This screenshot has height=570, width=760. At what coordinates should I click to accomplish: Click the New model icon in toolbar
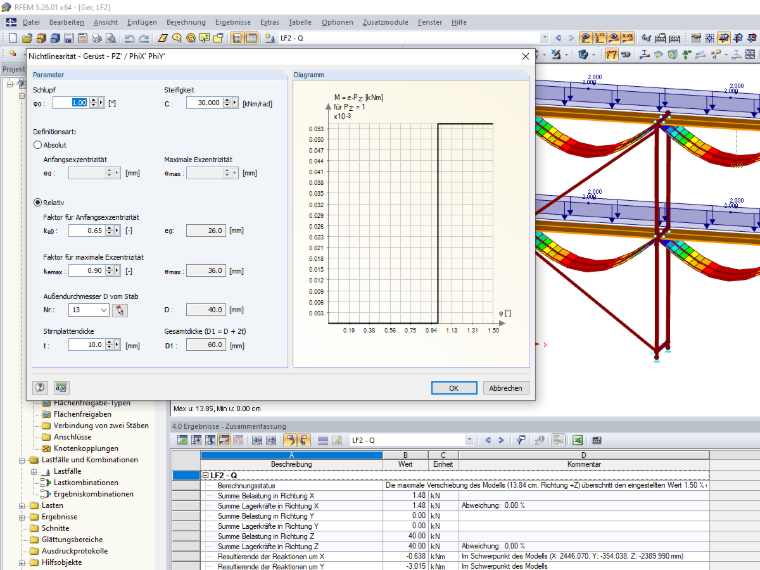13,38
